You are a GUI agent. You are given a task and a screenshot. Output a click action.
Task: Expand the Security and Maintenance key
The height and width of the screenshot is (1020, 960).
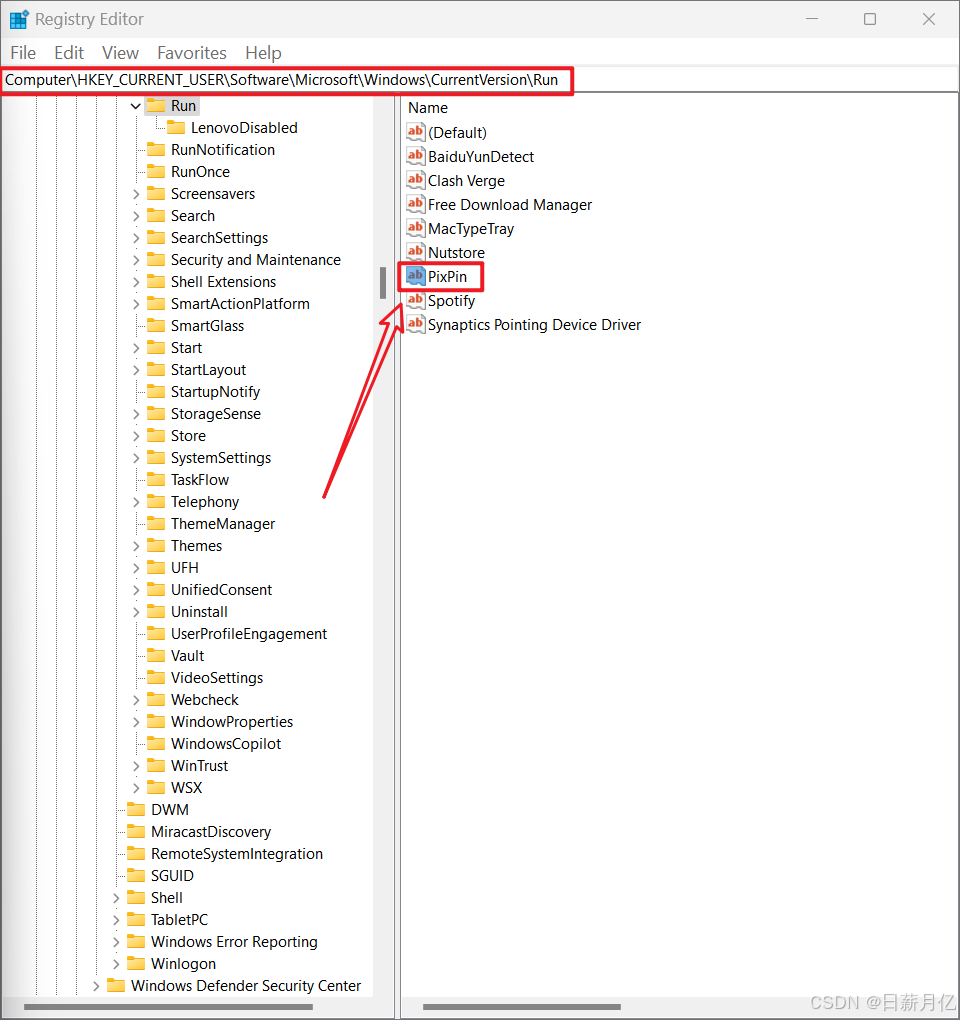coord(136,260)
